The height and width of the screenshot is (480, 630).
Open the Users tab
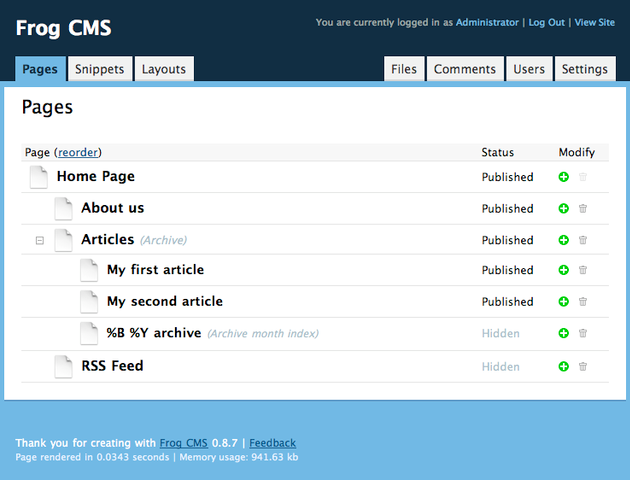[x=529, y=69]
